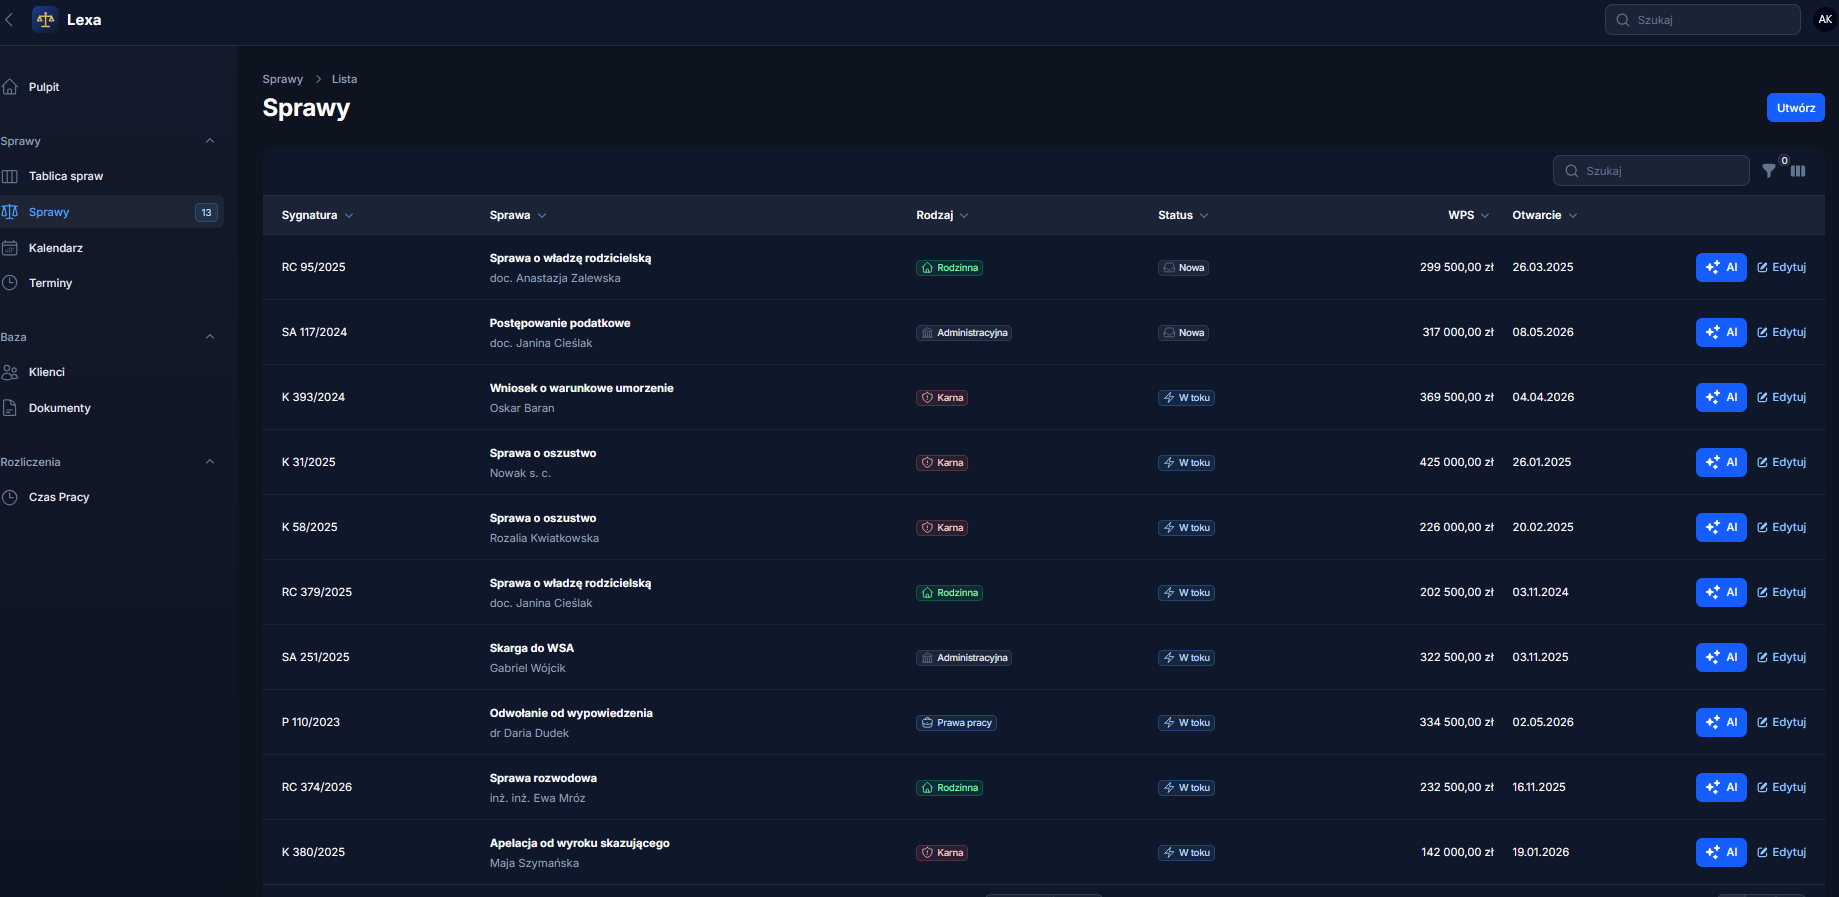Select Sprawy item in the sidebar
The height and width of the screenshot is (897, 1839).
(x=112, y=212)
